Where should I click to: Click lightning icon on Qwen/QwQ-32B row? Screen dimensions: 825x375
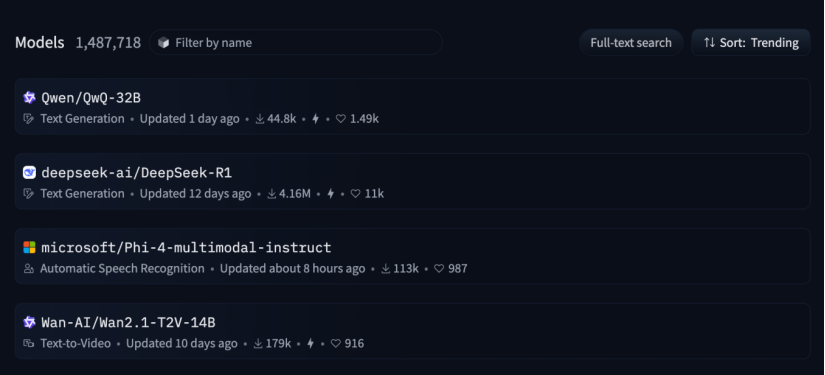coord(316,119)
